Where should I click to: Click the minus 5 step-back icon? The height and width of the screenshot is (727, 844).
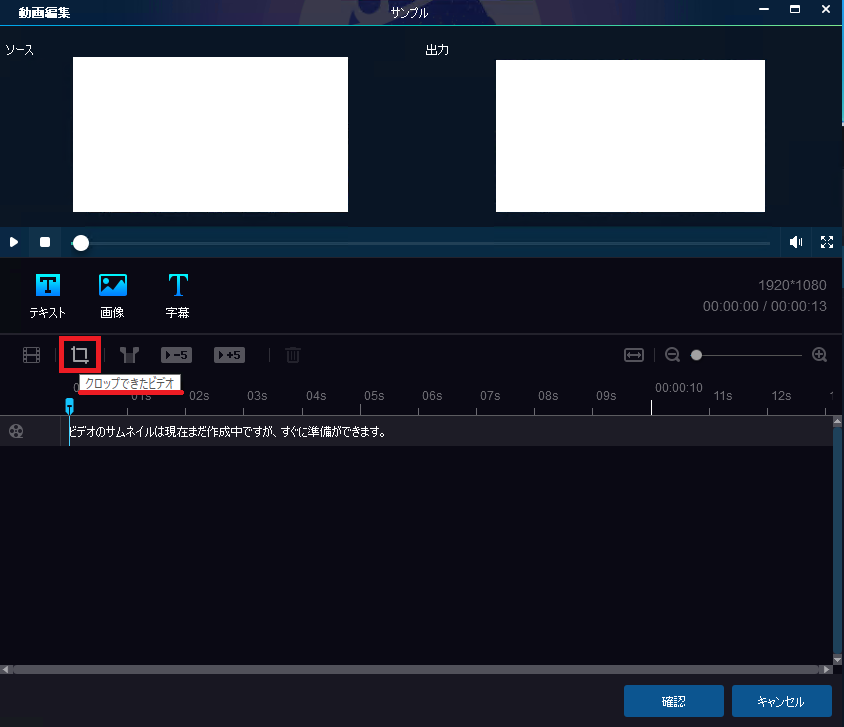pyautogui.click(x=176, y=355)
